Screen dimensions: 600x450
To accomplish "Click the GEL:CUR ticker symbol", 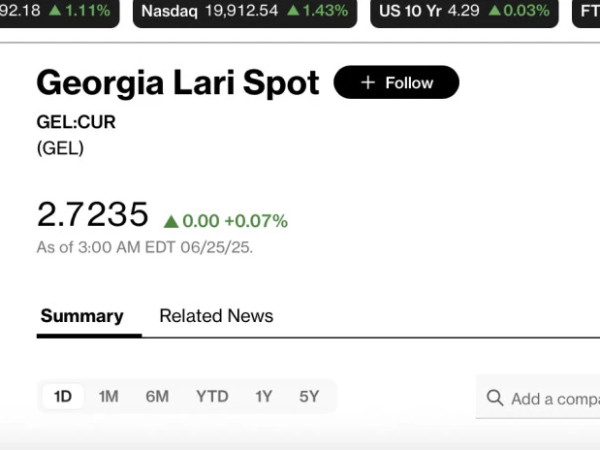I will pyautogui.click(x=76, y=122).
